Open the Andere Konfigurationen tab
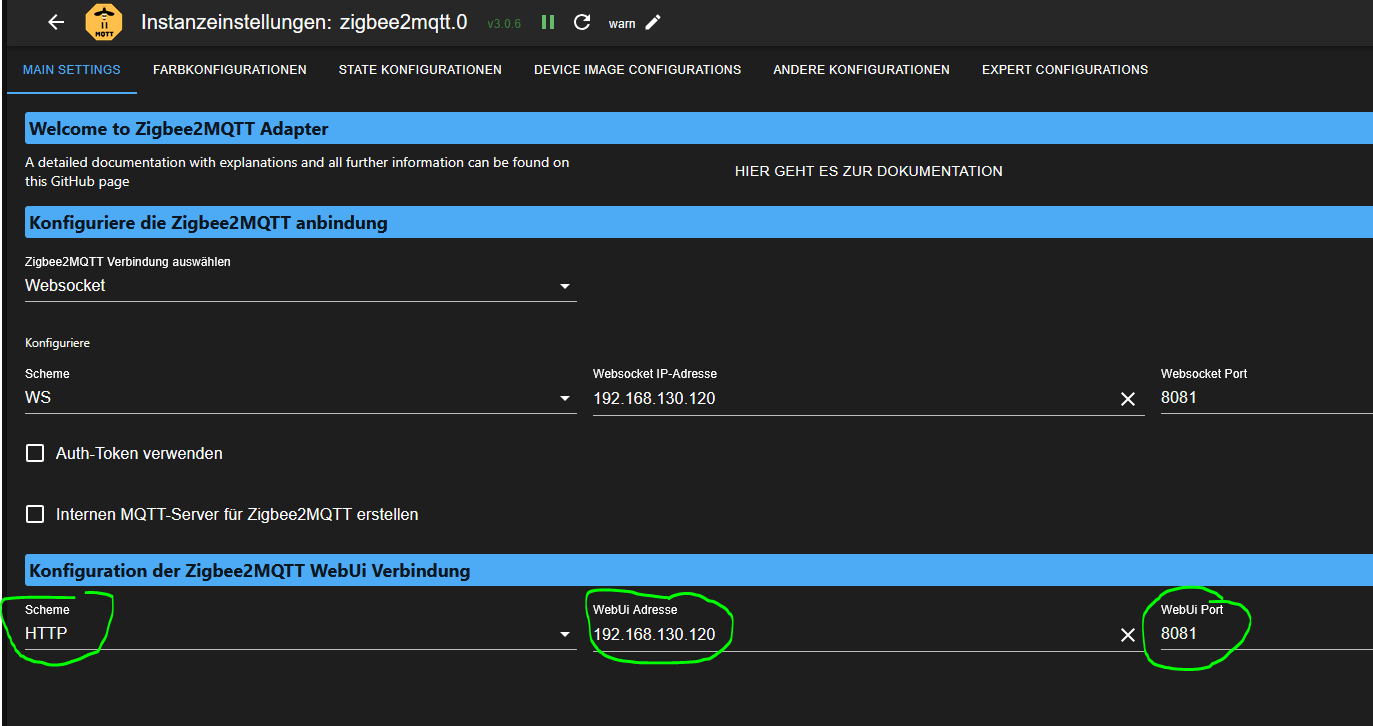 (861, 70)
